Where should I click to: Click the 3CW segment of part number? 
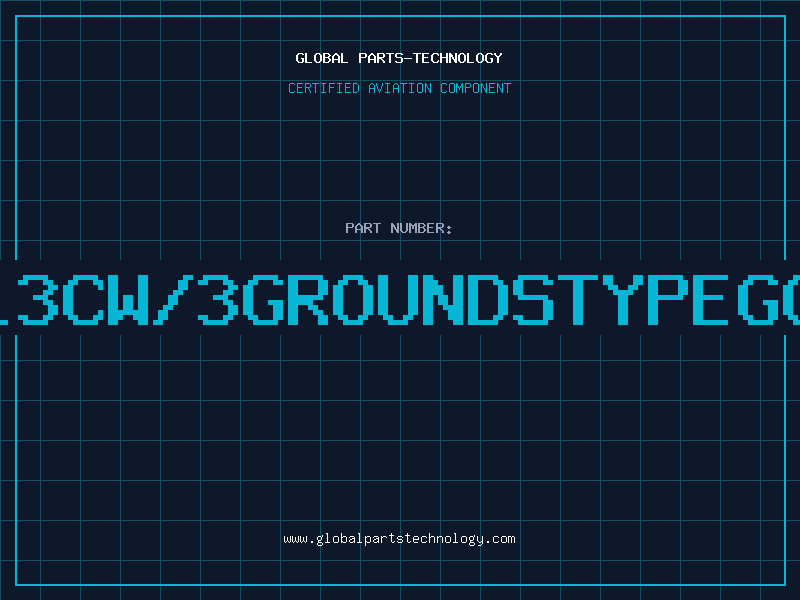click(x=85, y=297)
